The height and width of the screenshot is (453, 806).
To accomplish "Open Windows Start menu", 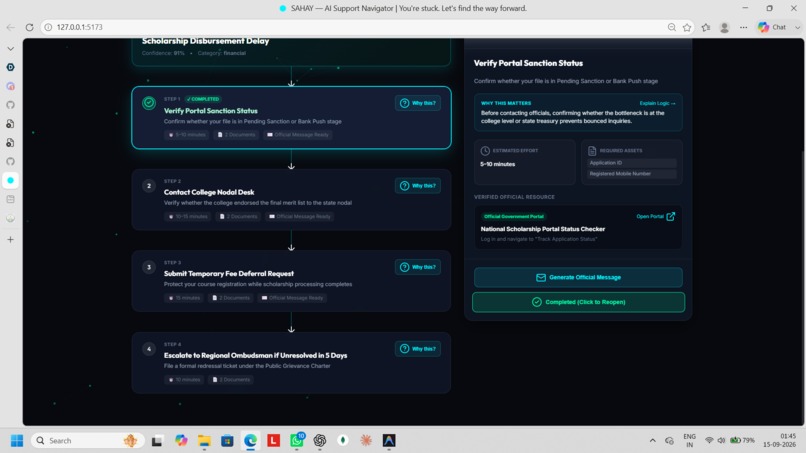I will [17, 441].
